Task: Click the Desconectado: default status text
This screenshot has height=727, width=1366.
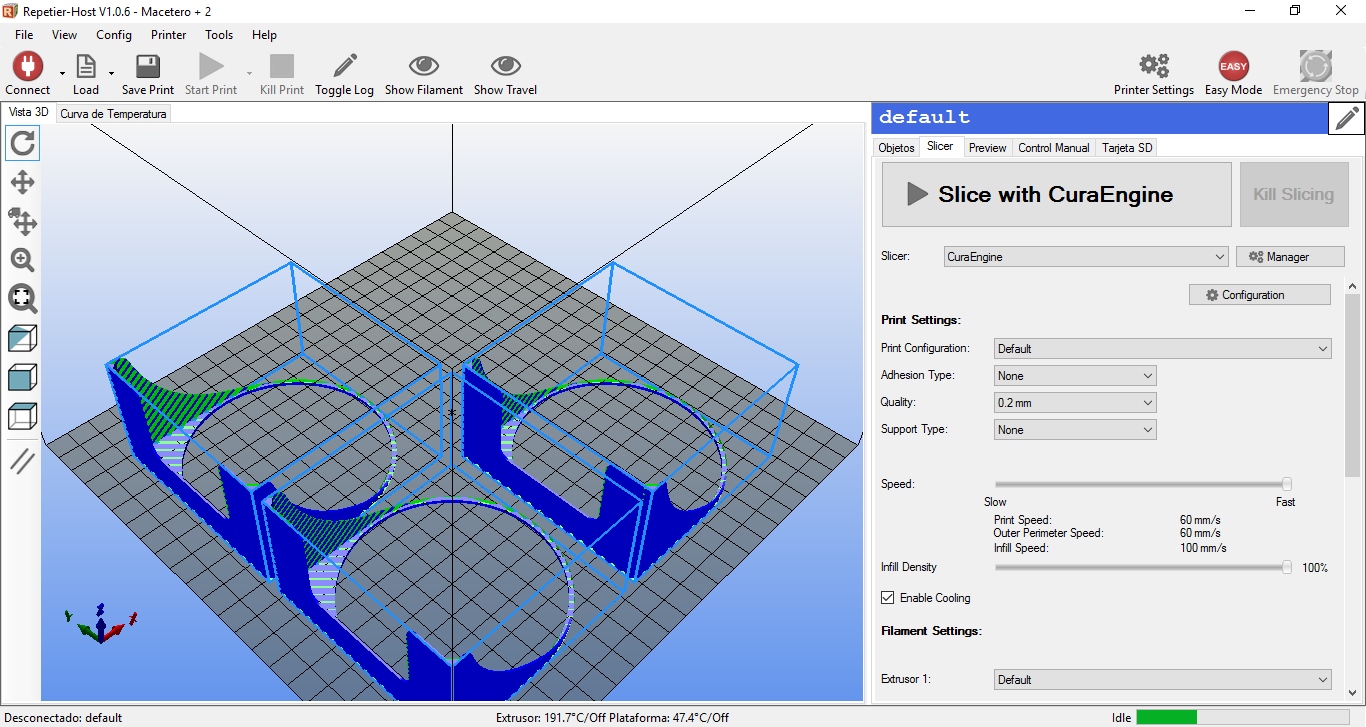Action: (62, 718)
